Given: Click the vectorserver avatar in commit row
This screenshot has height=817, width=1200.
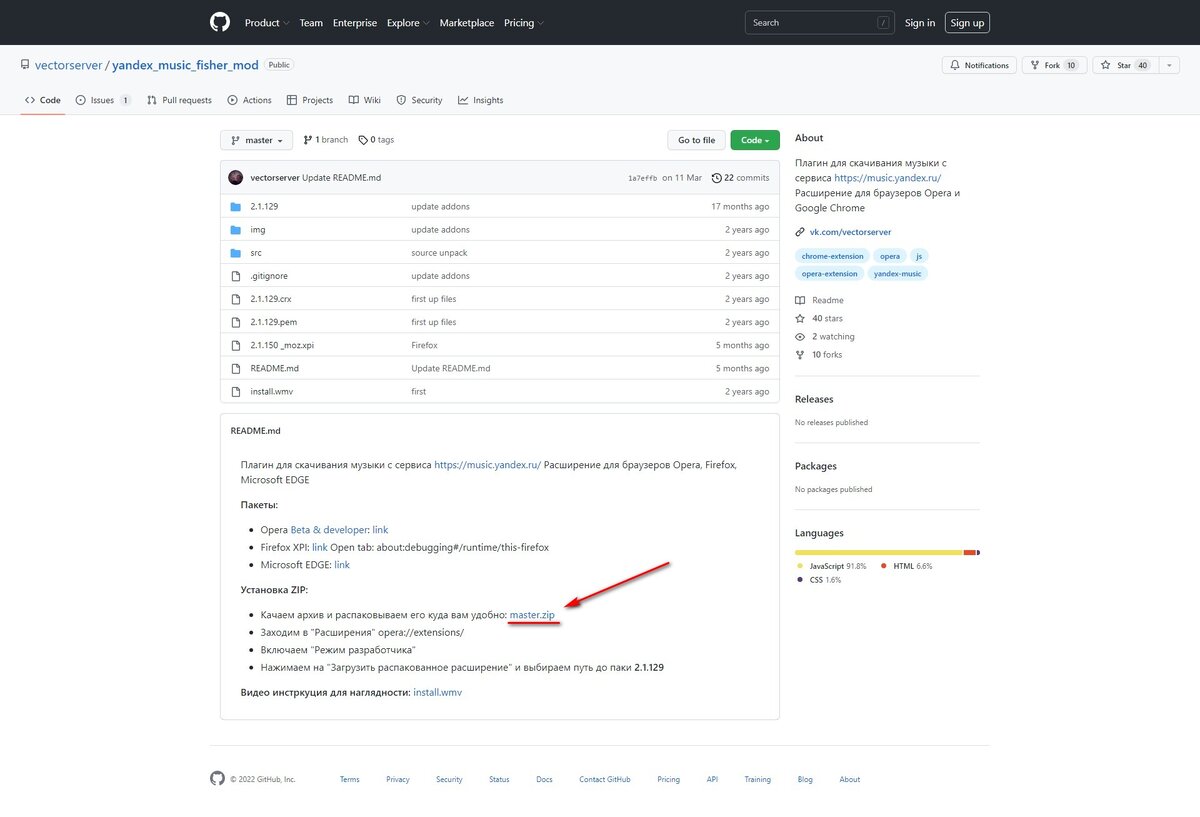Looking at the screenshot, I should click(236, 177).
